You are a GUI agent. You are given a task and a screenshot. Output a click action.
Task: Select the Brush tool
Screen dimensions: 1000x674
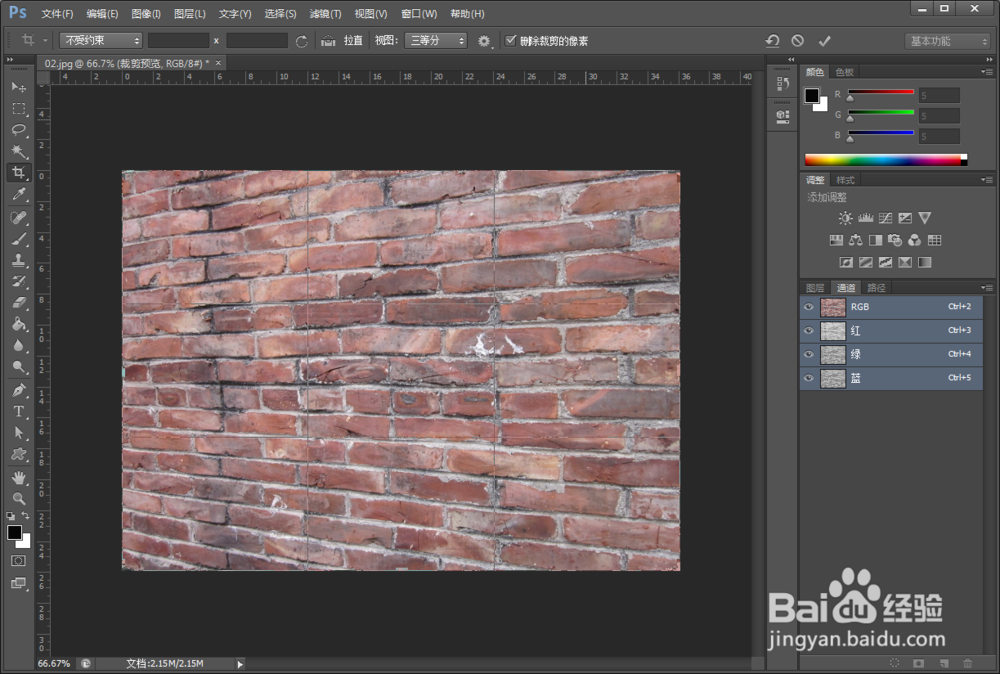pos(18,239)
